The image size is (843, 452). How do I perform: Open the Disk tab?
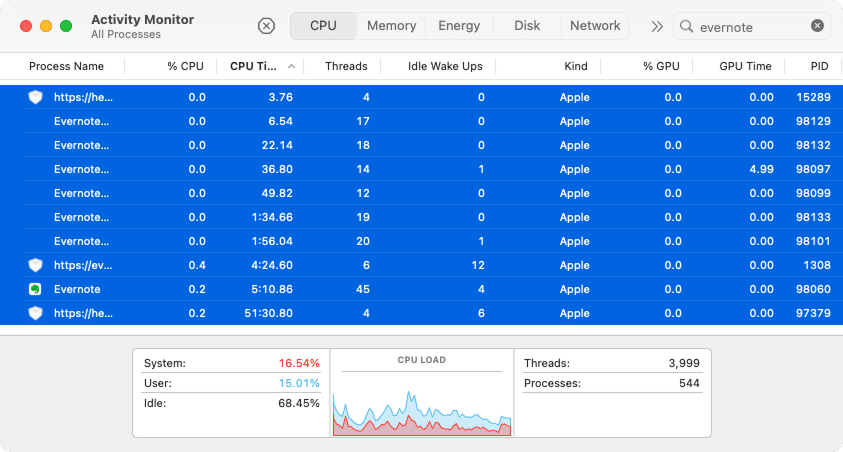click(x=527, y=26)
